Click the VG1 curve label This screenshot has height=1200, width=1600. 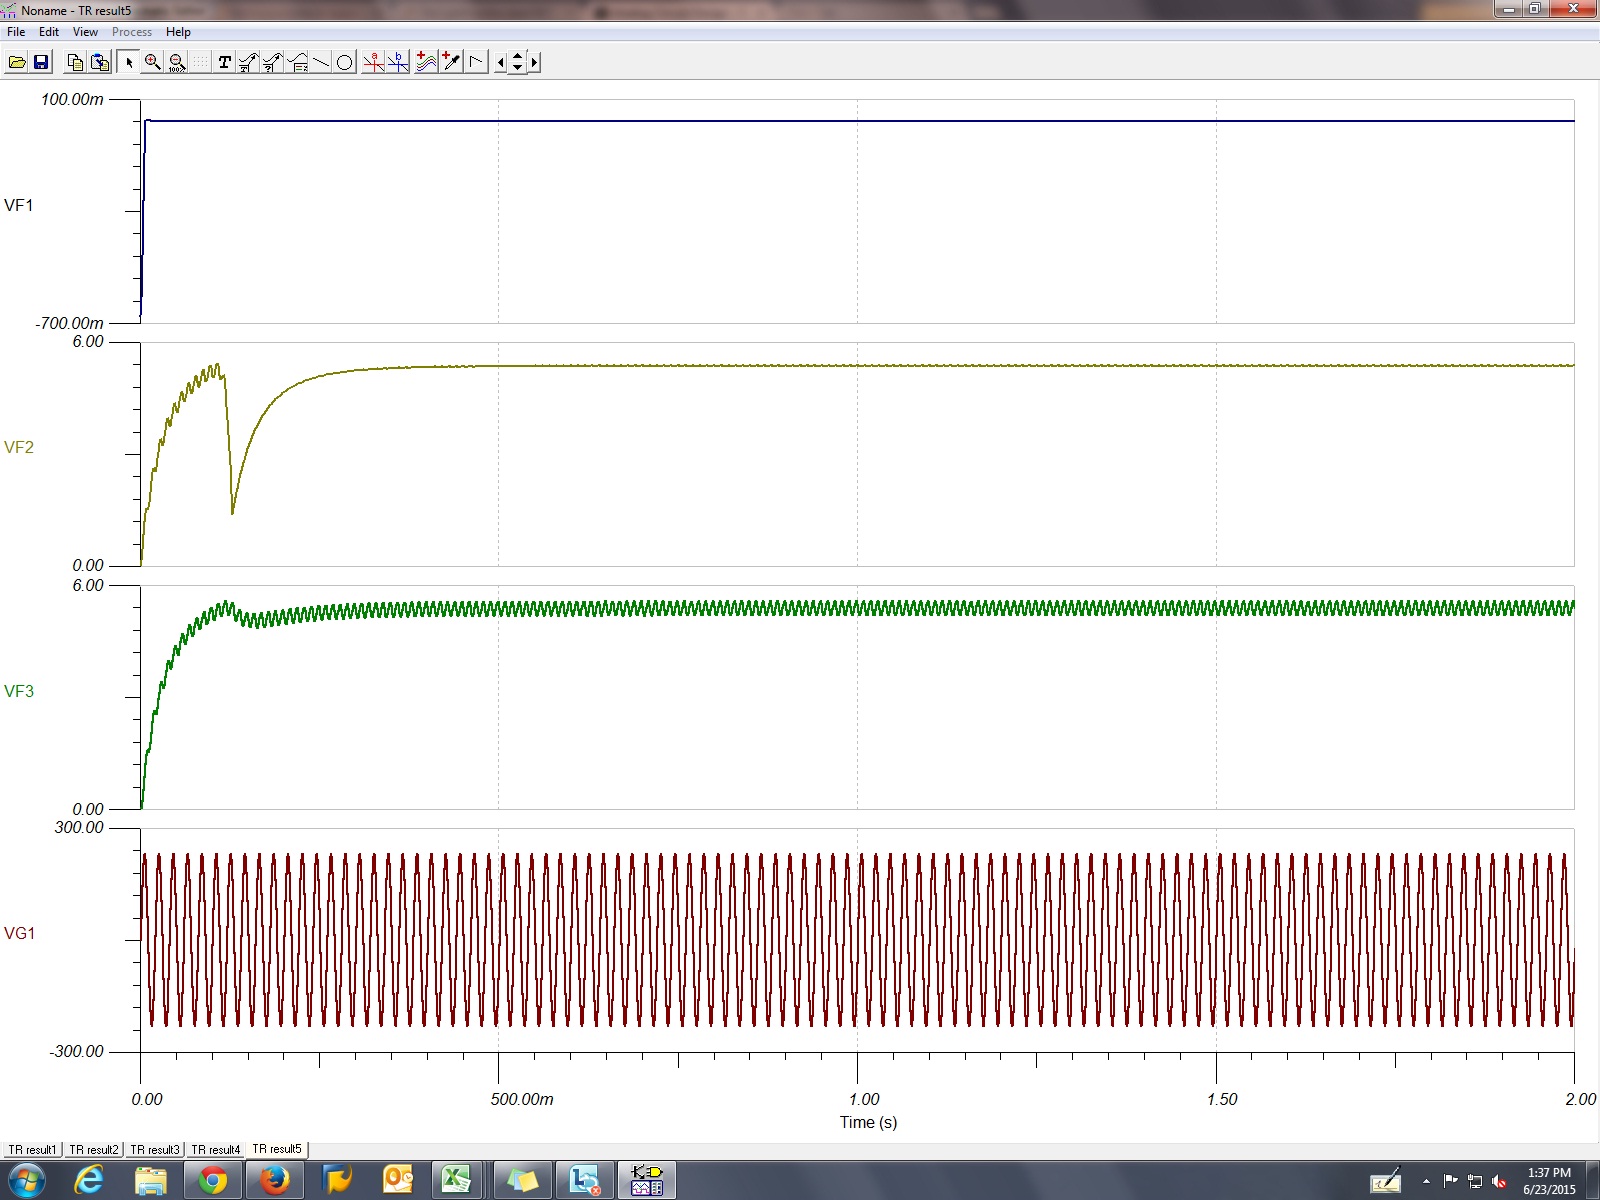pyautogui.click(x=20, y=933)
